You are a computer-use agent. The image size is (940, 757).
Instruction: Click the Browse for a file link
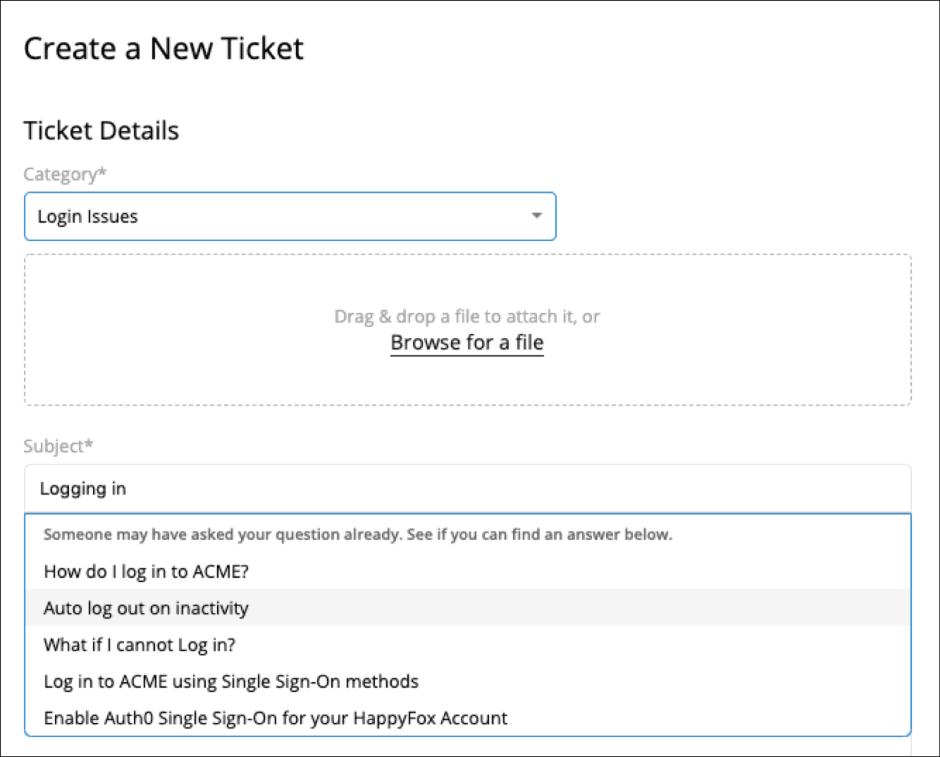(x=467, y=343)
